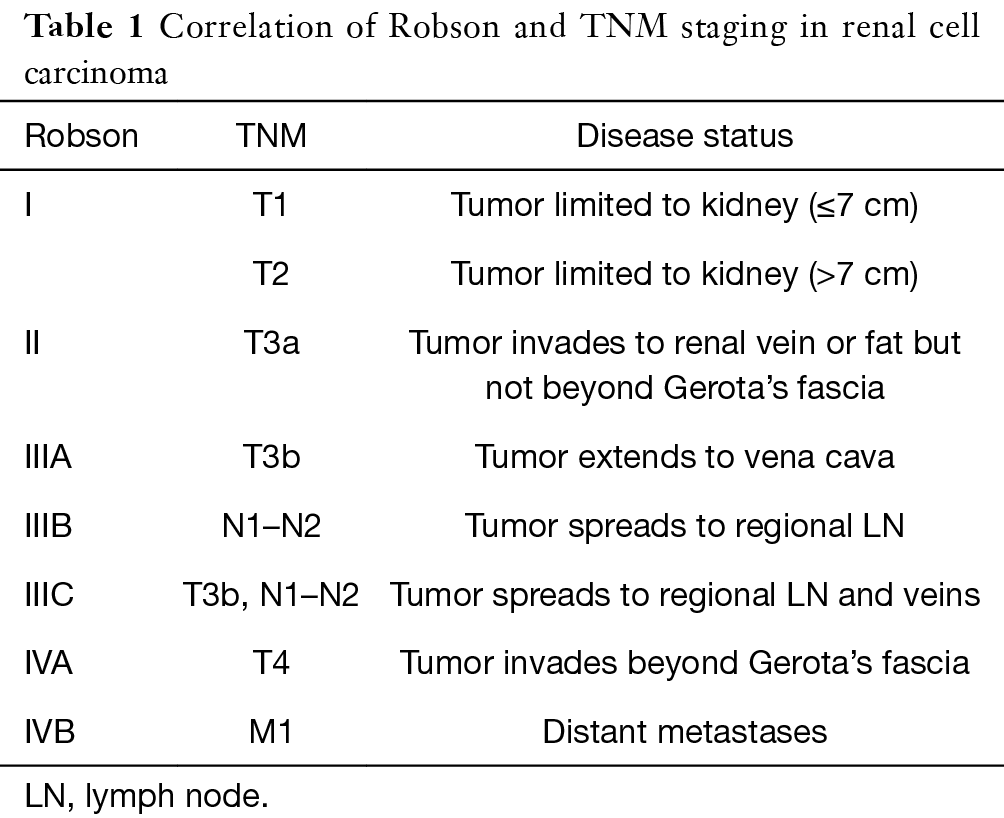Viewport: 1004px width, 818px height.
Task: Click the Robson stage II cell
Action: pyautogui.click(x=33, y=343)
